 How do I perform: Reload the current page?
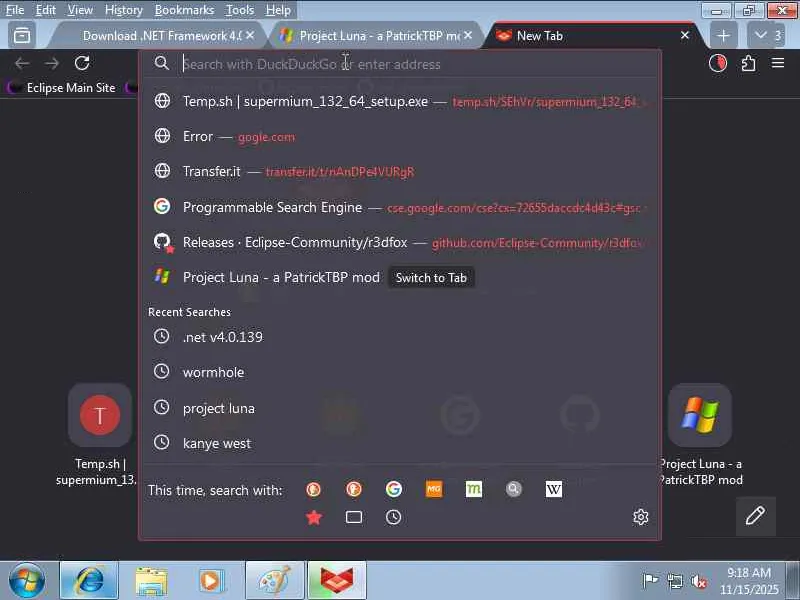[82, 63]
